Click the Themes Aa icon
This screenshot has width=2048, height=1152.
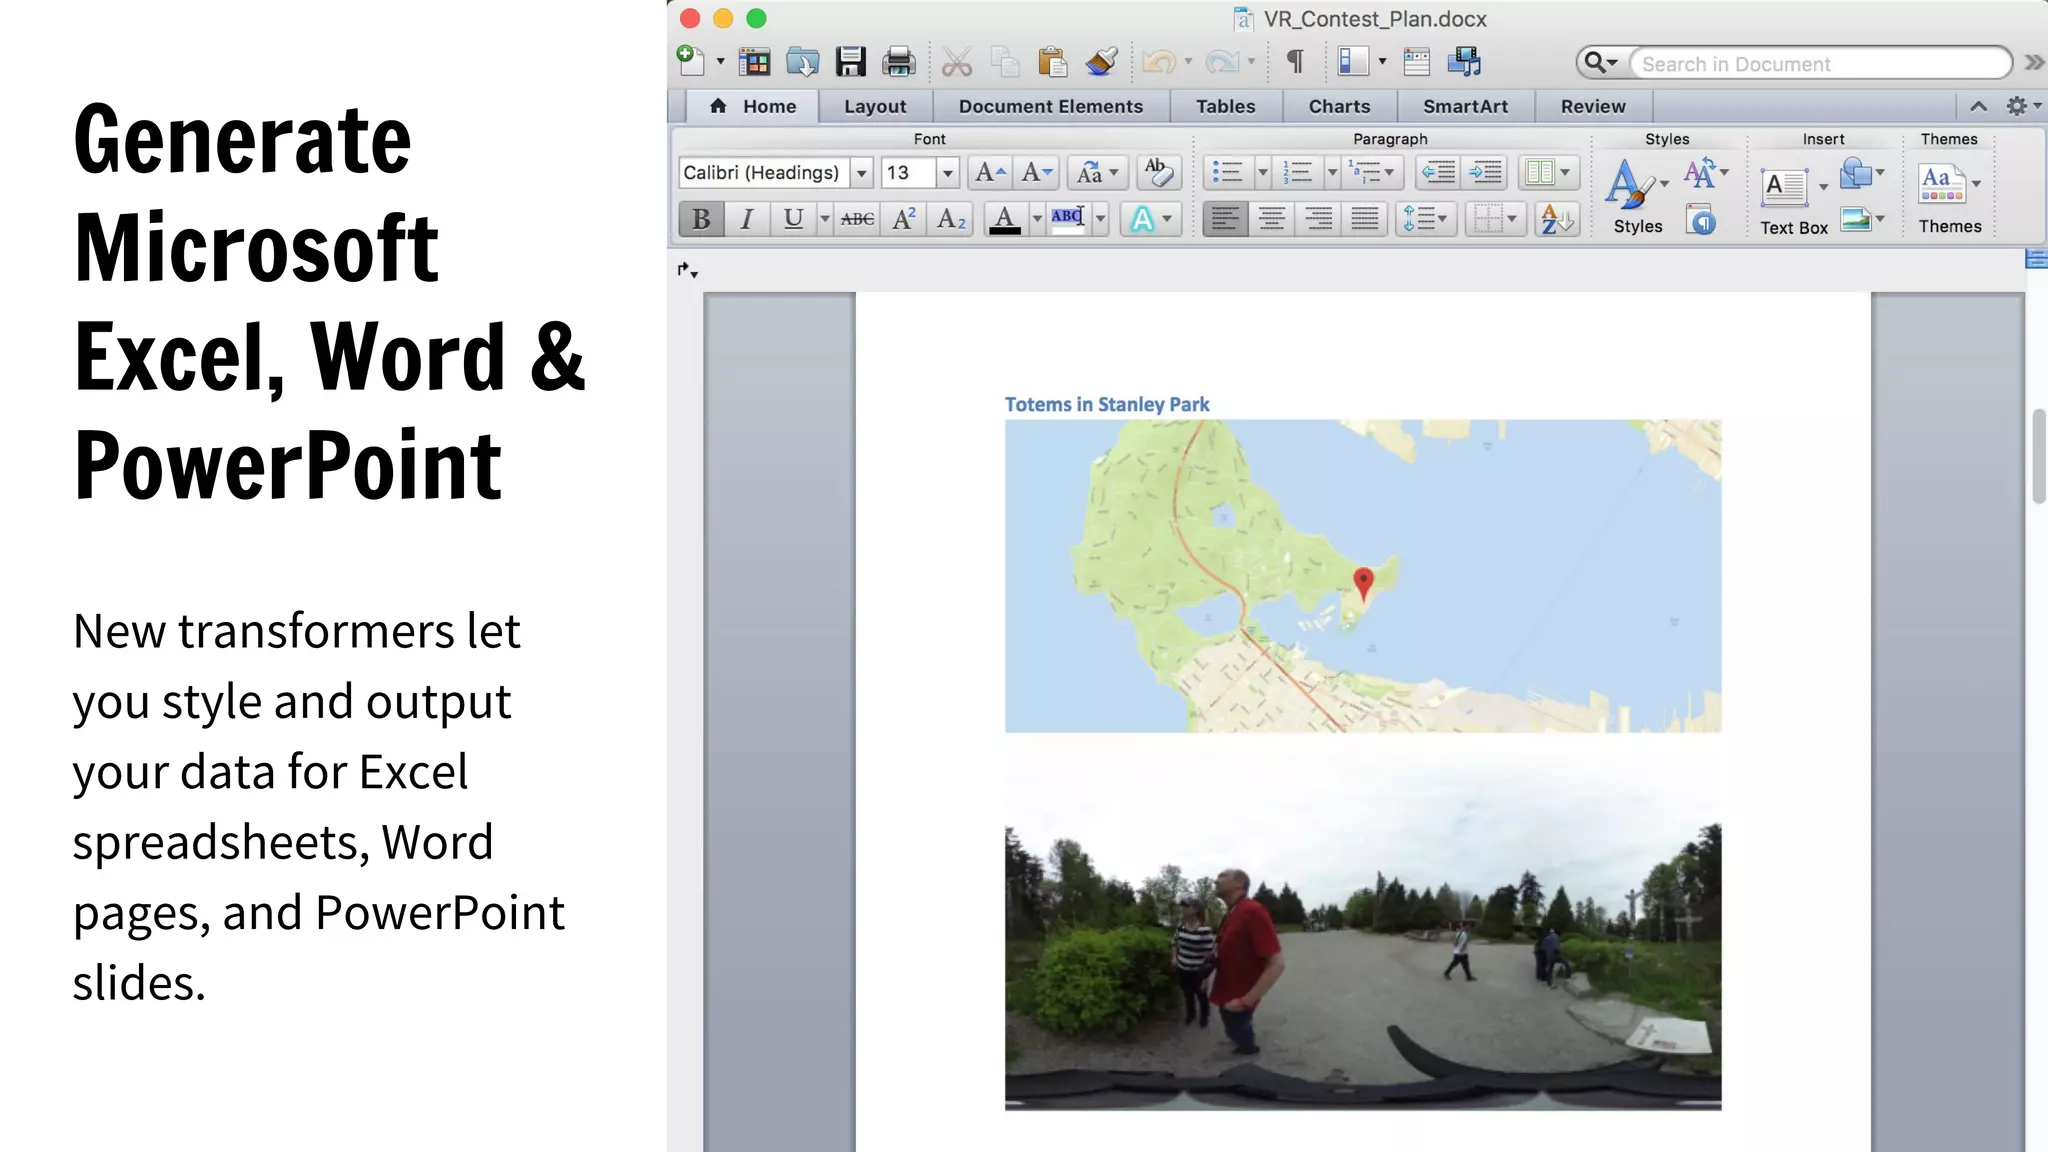[x=1942, y=183]
